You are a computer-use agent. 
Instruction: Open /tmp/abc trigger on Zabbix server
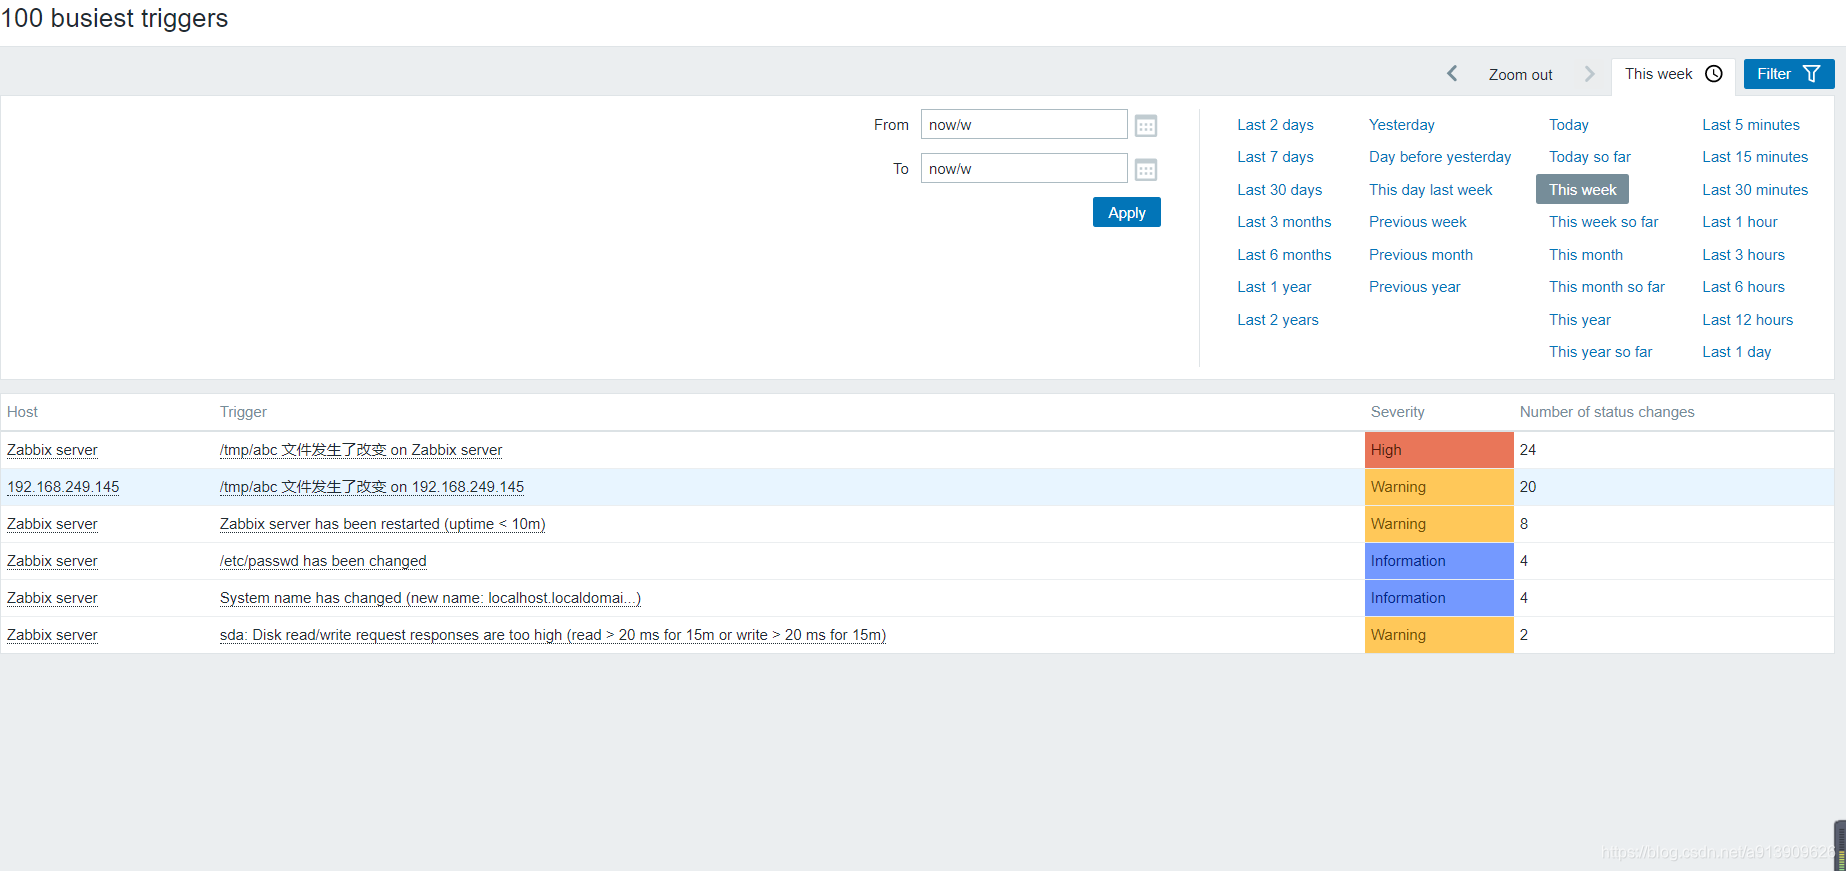[x=361, y=450]
